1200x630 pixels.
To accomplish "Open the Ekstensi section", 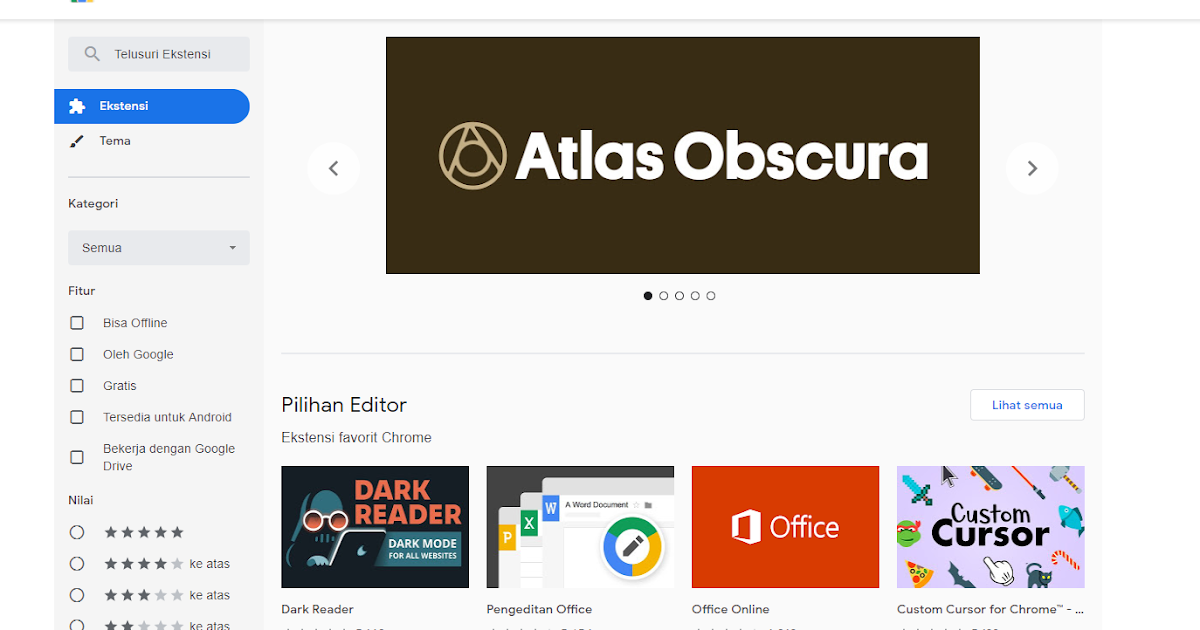I will [x=152, y=106].
